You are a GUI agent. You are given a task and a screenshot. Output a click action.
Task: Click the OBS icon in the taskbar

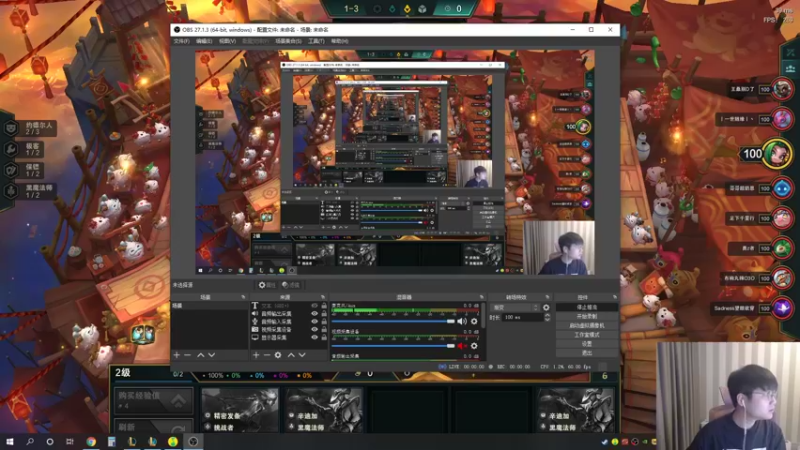pos(193,442)
